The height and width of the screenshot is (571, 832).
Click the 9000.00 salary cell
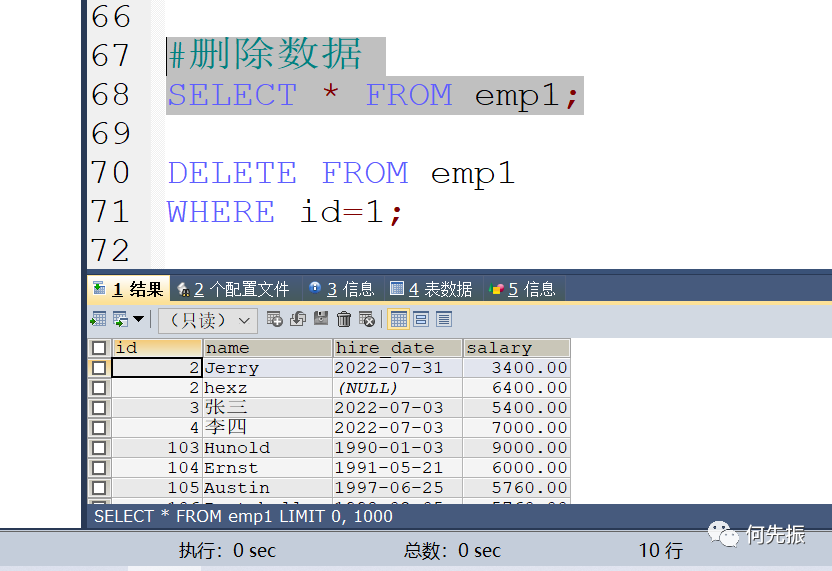pos(517,448)
